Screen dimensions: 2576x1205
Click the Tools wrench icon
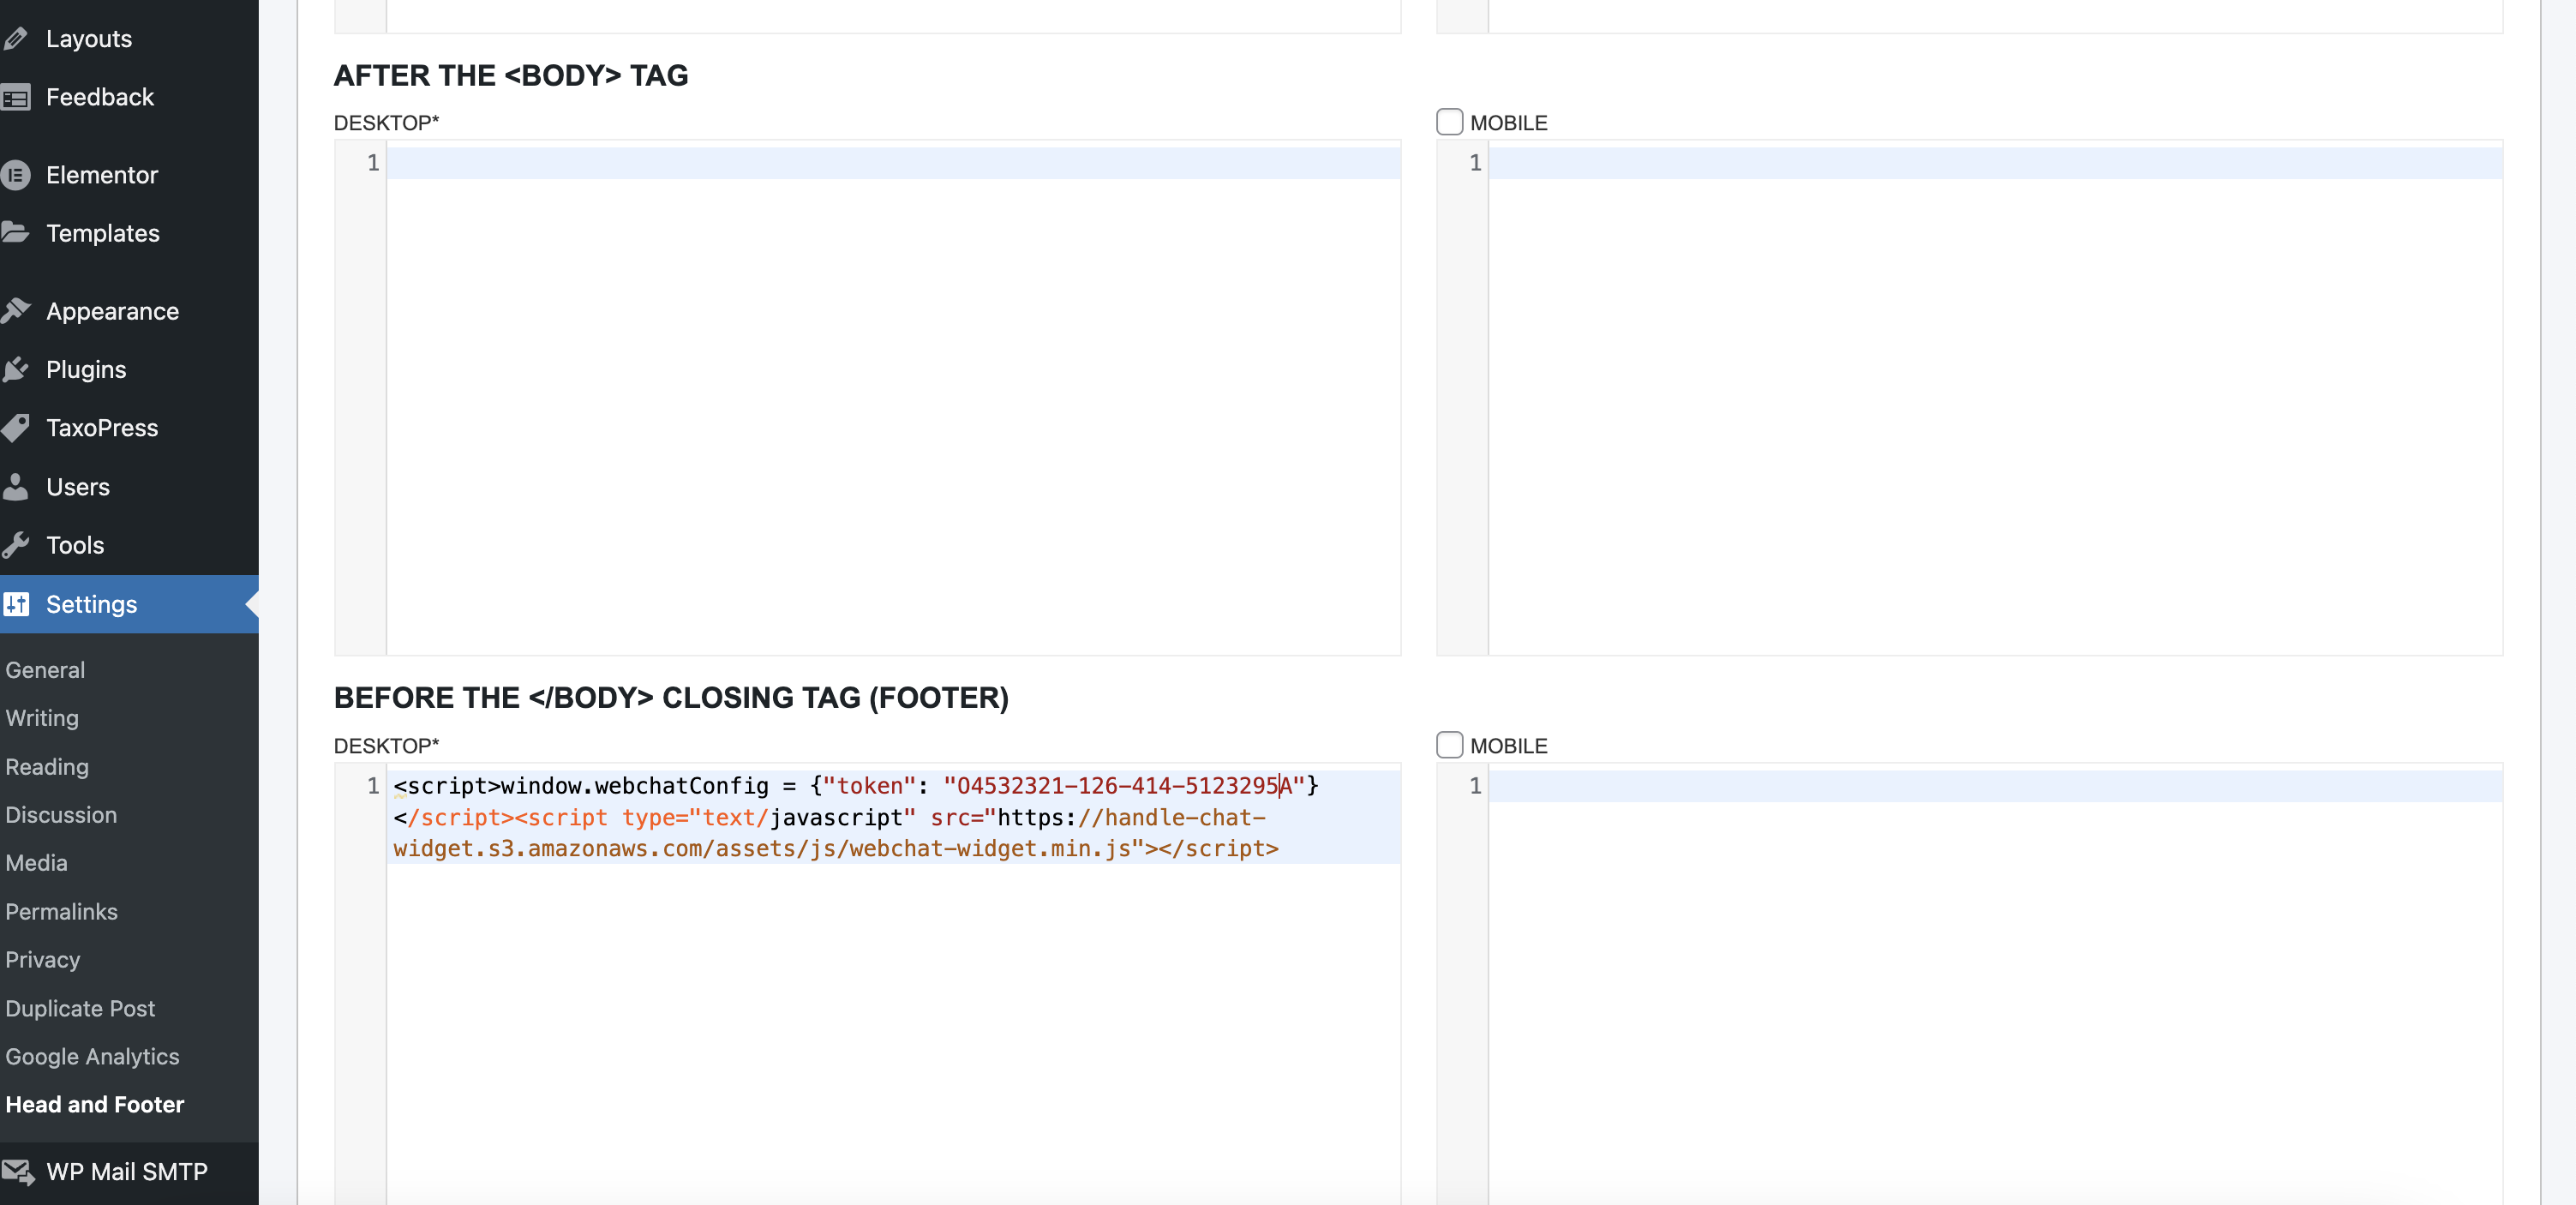click(x=15, y=545)
